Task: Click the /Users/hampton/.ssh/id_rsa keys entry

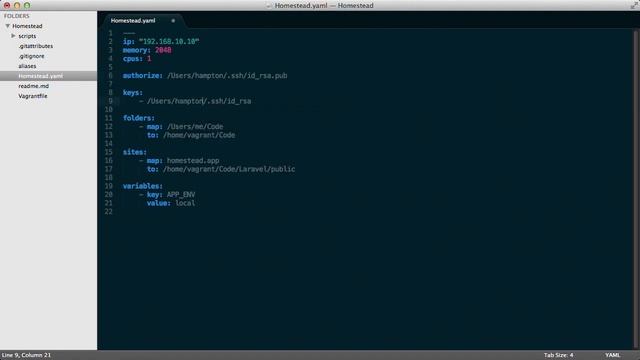Action: tap(199, 101)
